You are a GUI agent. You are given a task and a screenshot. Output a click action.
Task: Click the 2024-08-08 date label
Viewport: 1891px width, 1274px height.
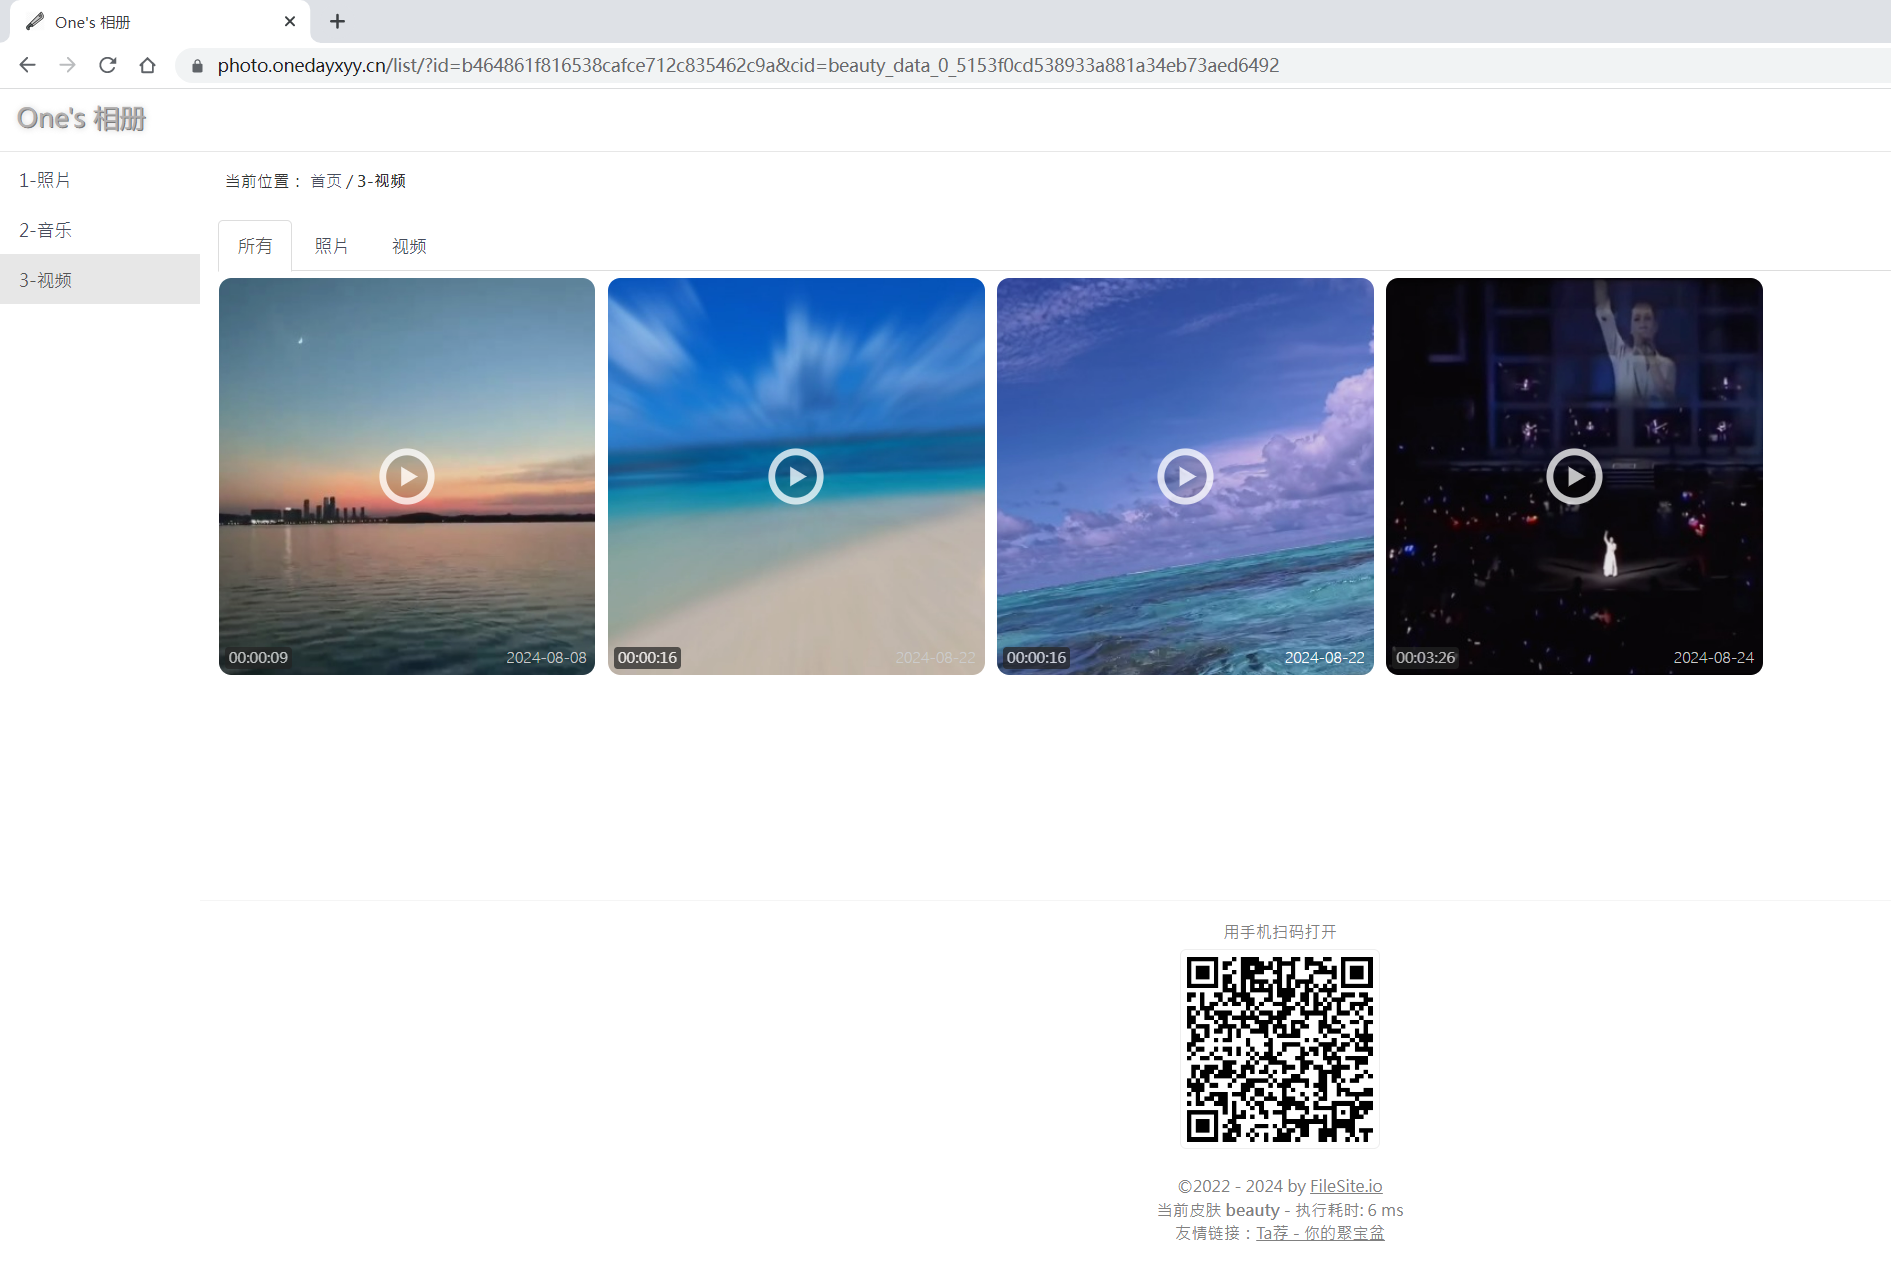pos(546,658)
